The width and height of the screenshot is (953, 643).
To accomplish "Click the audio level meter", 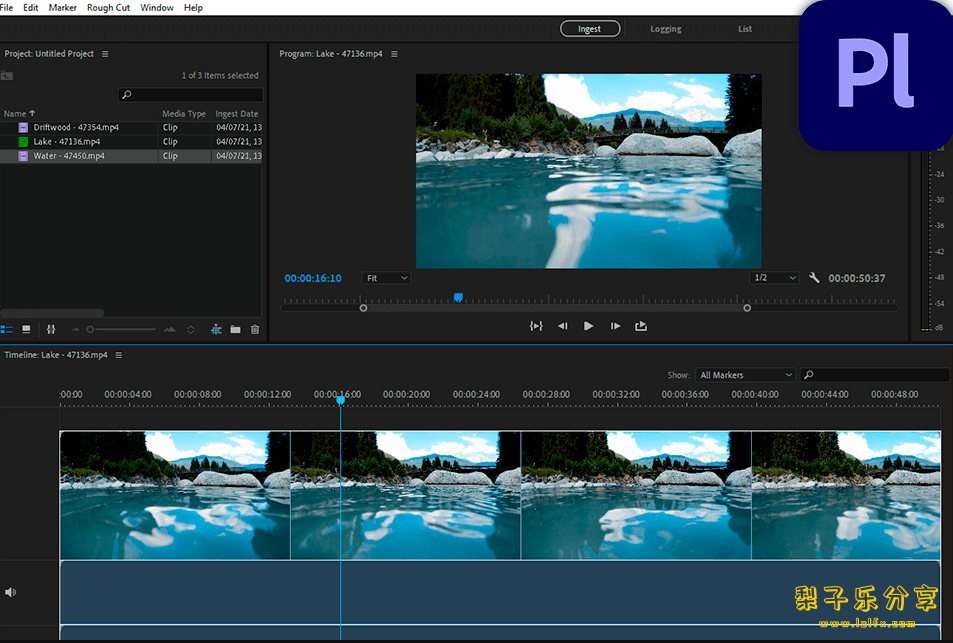I will [x=926, y=240].
